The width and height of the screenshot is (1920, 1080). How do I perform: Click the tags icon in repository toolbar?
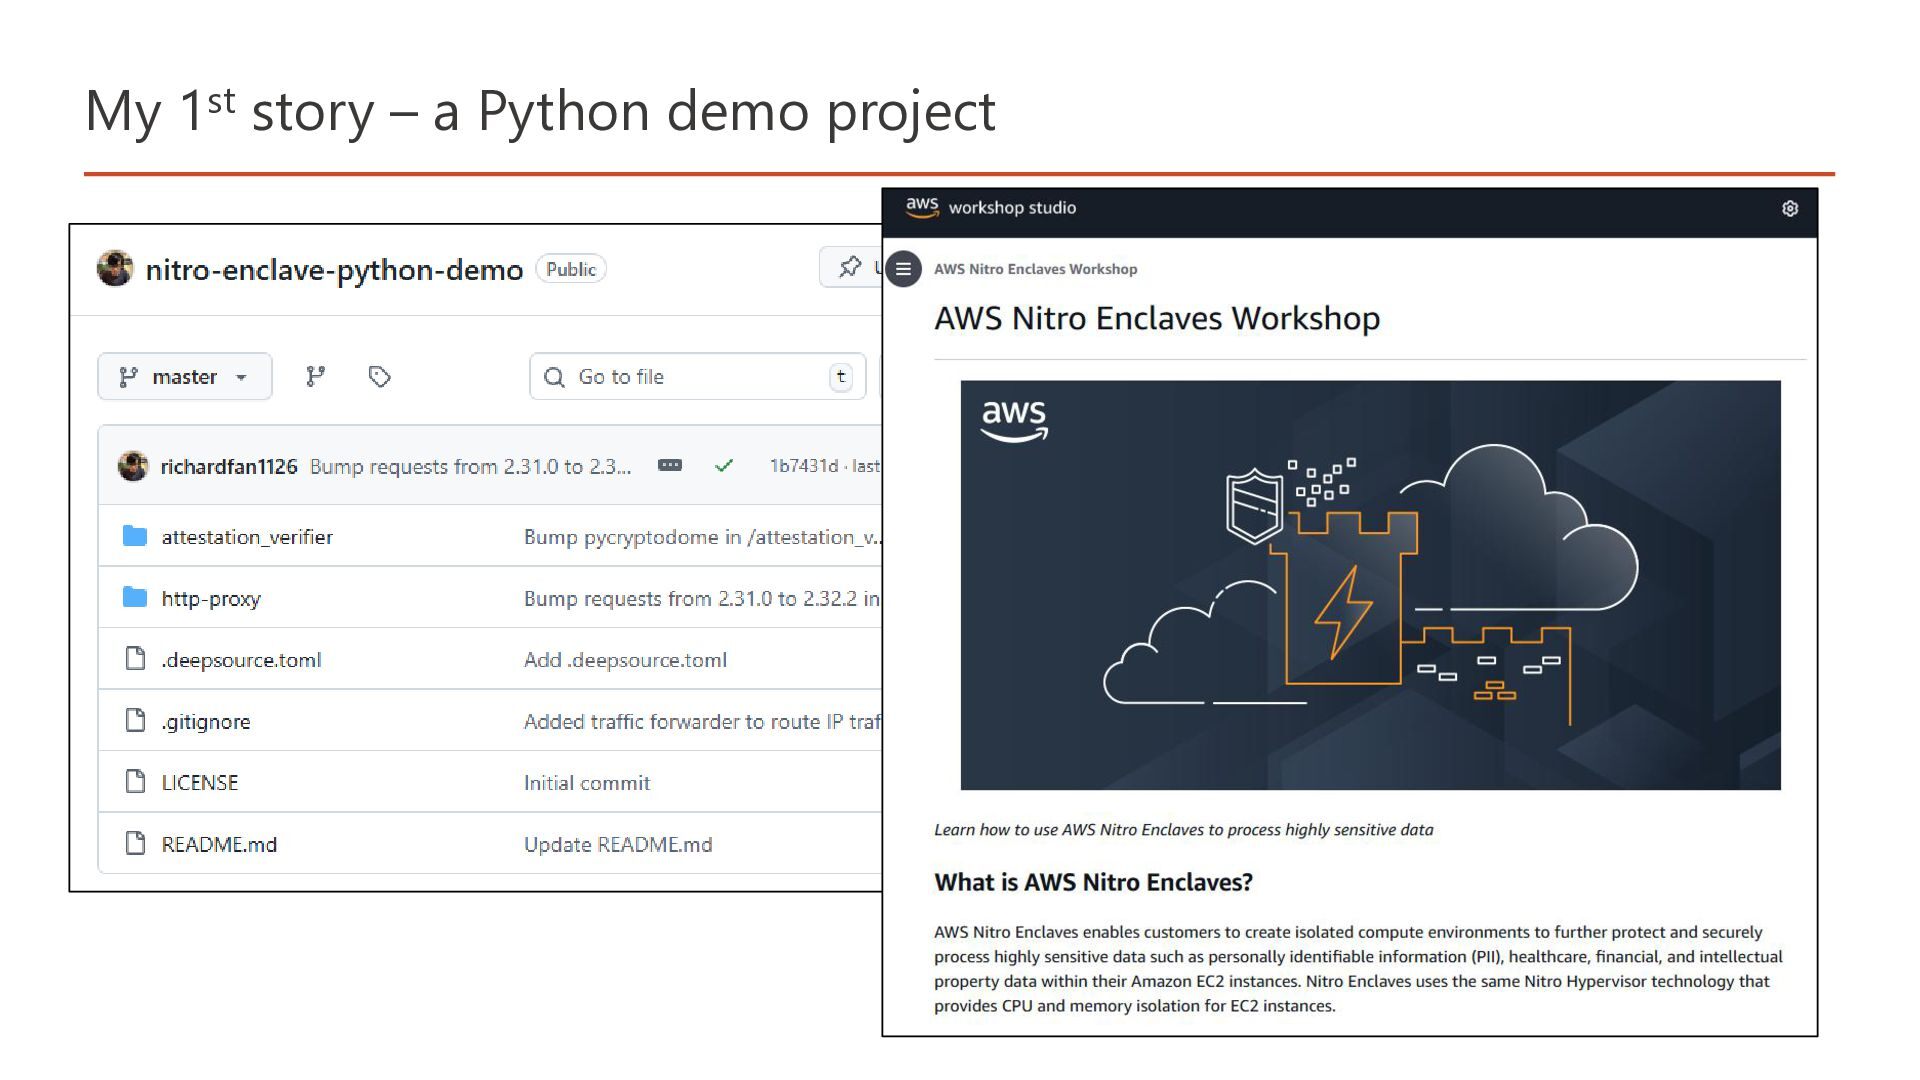click(379, 377)
